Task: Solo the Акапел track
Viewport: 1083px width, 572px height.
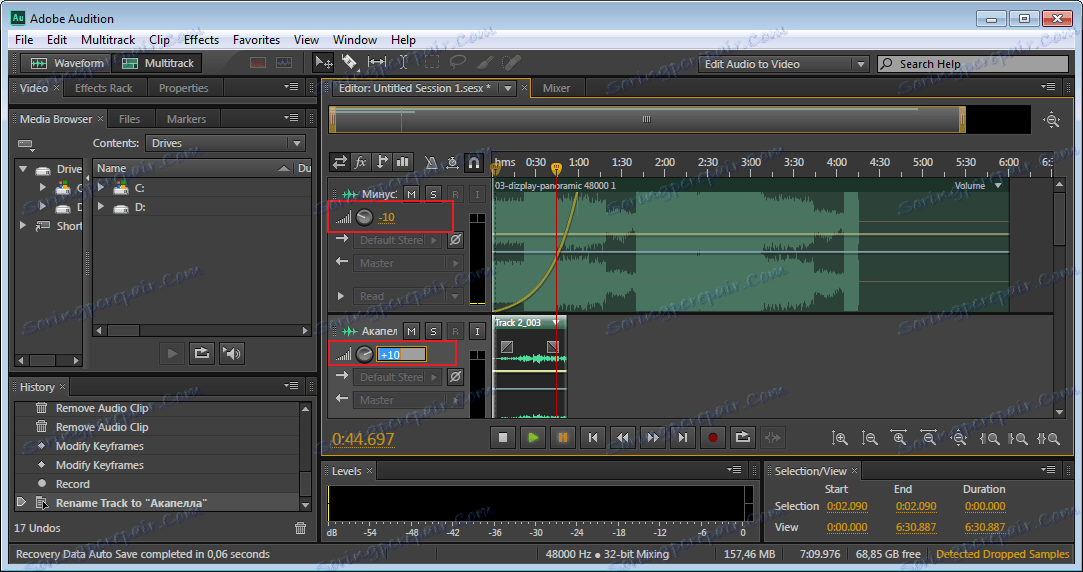Action: pos(433,331)
